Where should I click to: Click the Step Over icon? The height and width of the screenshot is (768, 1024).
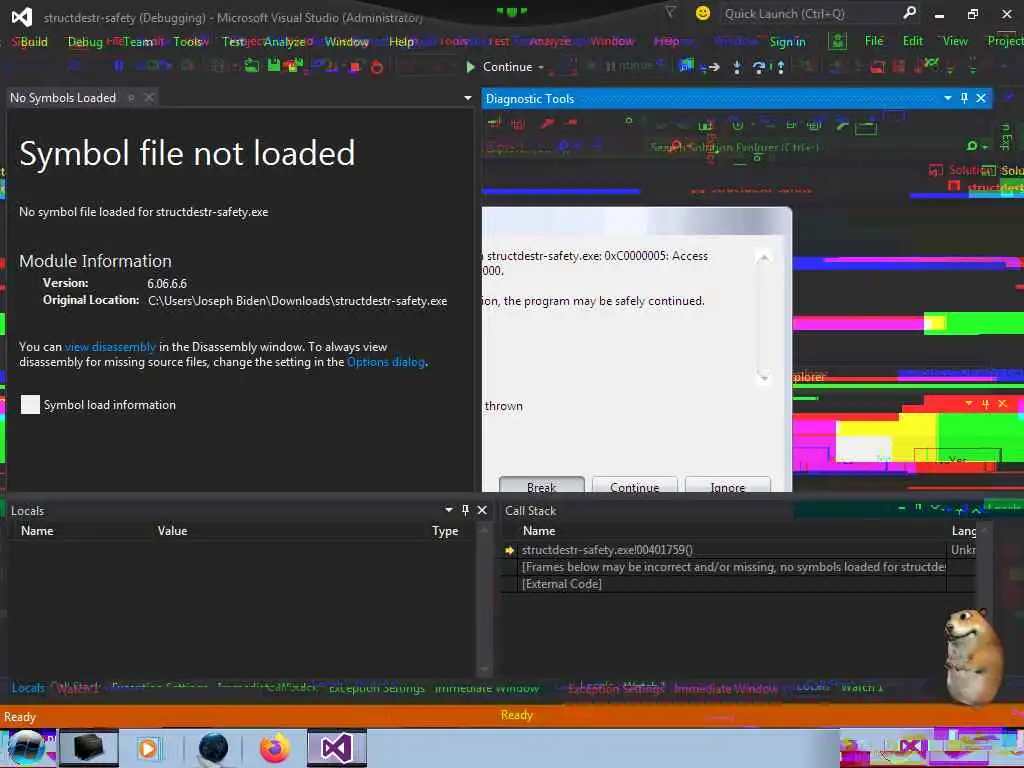click(759, 67)
